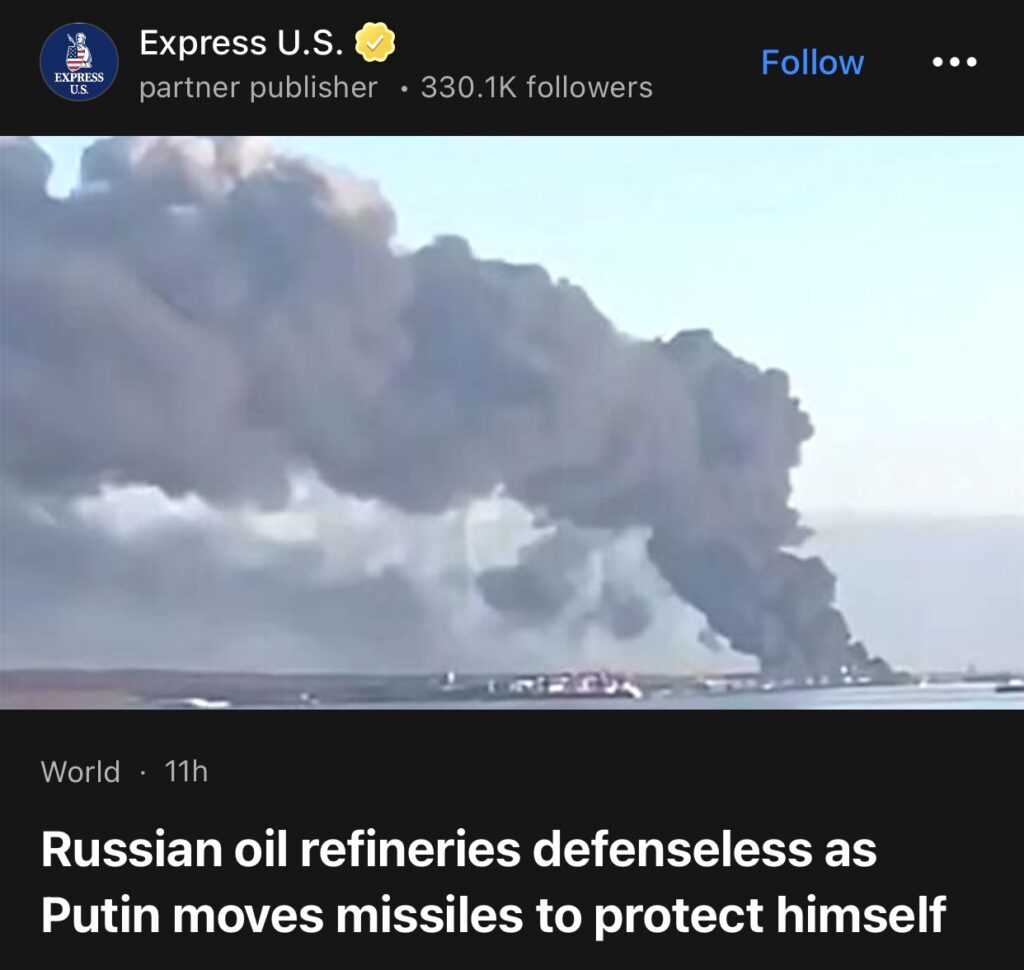1024x970 pixels.
Task: Open the three-dot more options menu
Action: pyautogui.click(x=954, y=62)
